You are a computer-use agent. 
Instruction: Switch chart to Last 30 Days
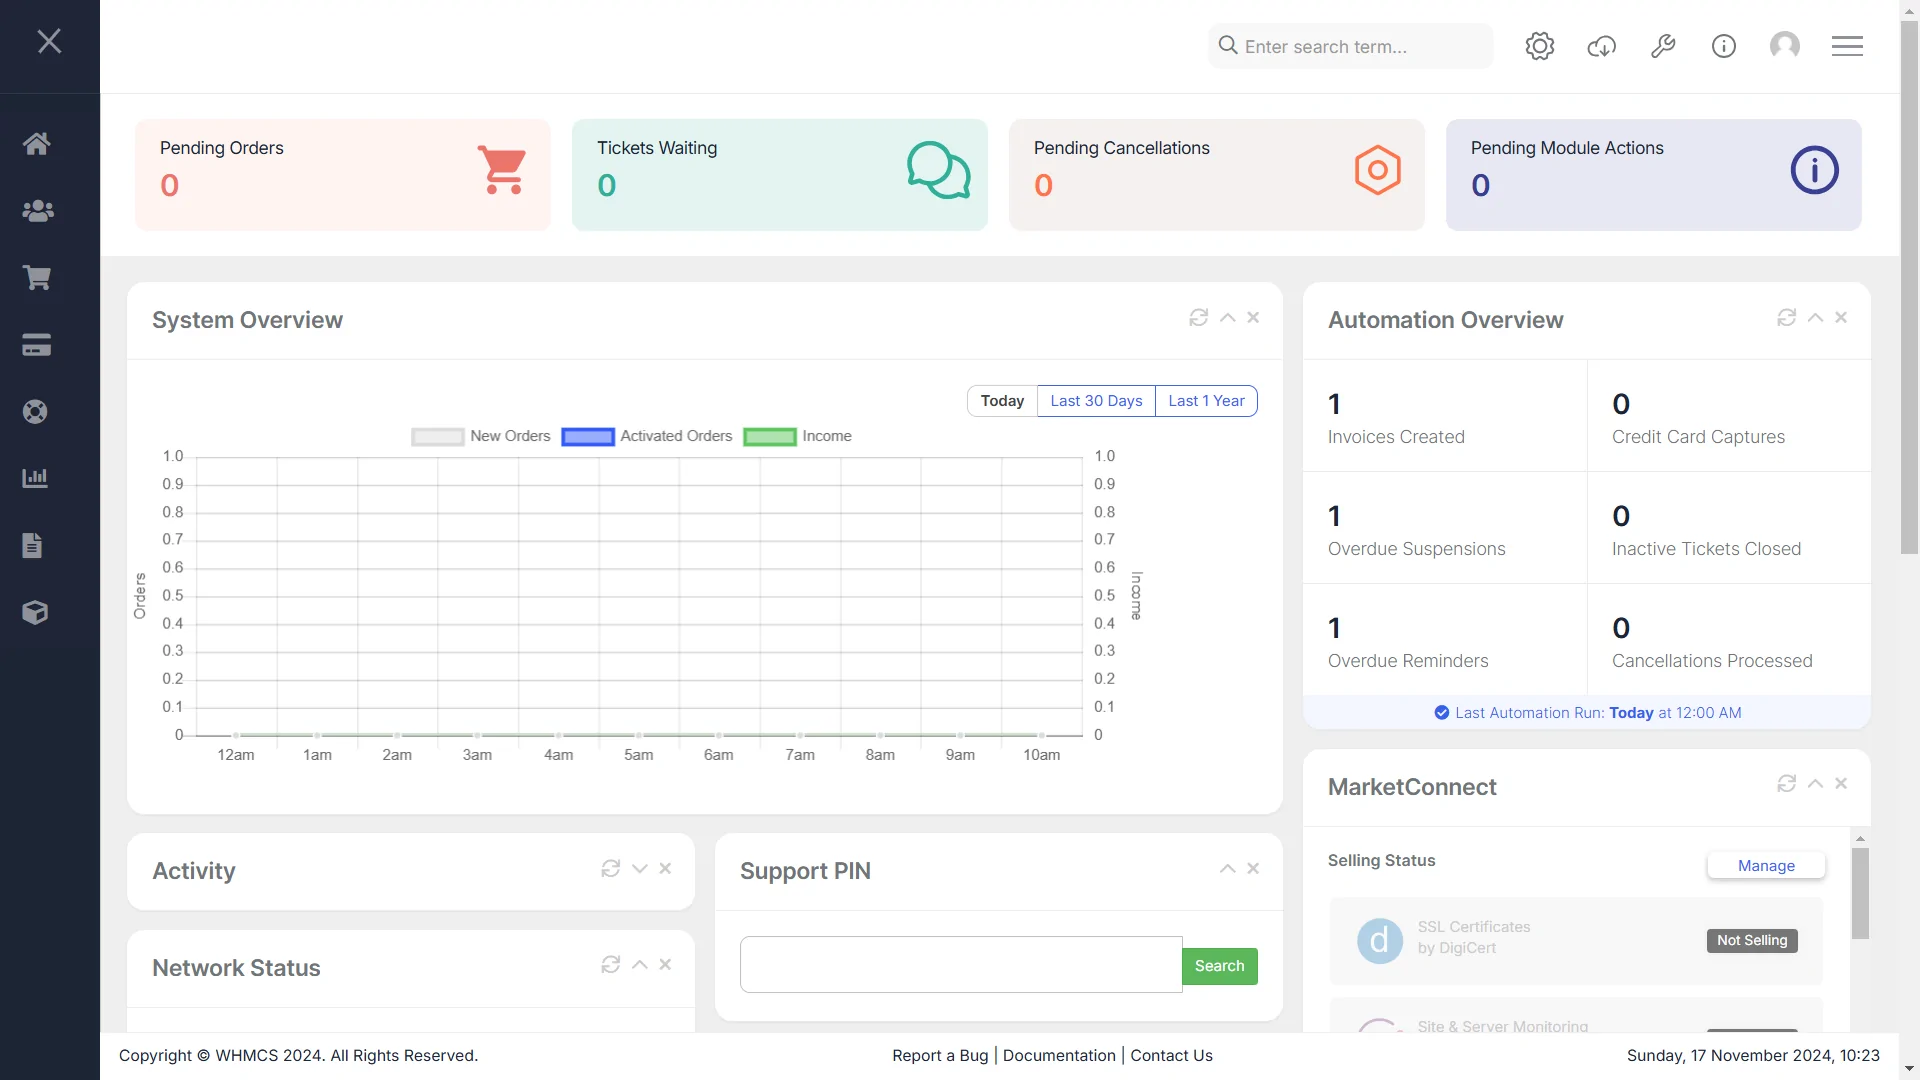[x=1096, y=400]
